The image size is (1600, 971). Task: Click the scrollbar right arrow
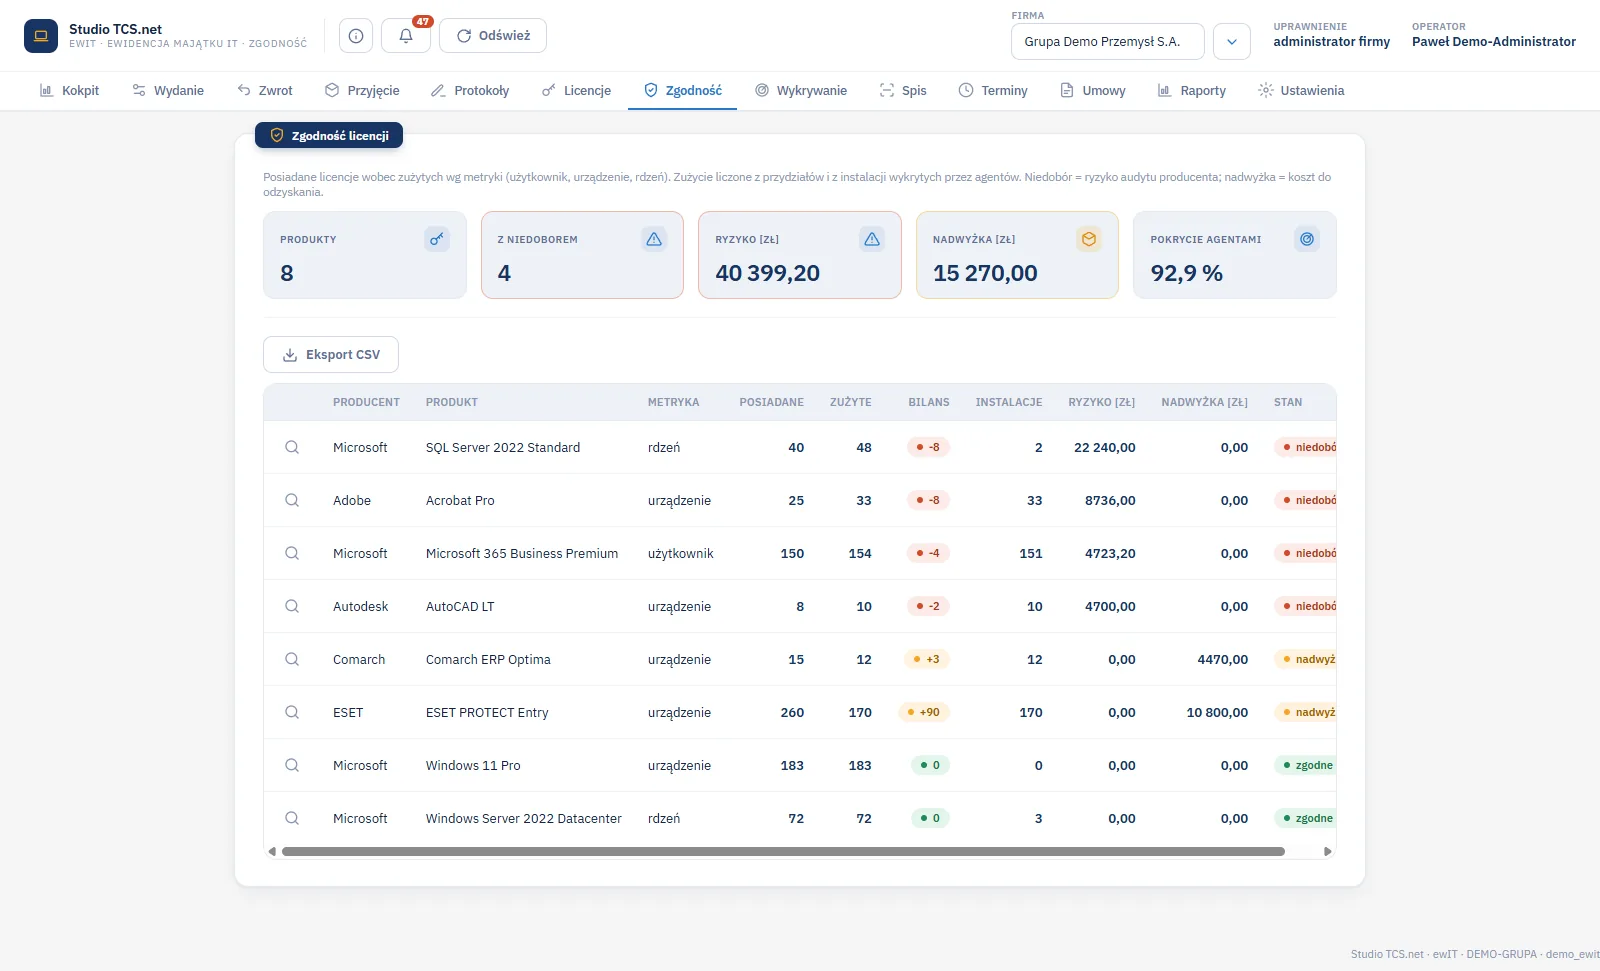click(x=1327, y=852)
